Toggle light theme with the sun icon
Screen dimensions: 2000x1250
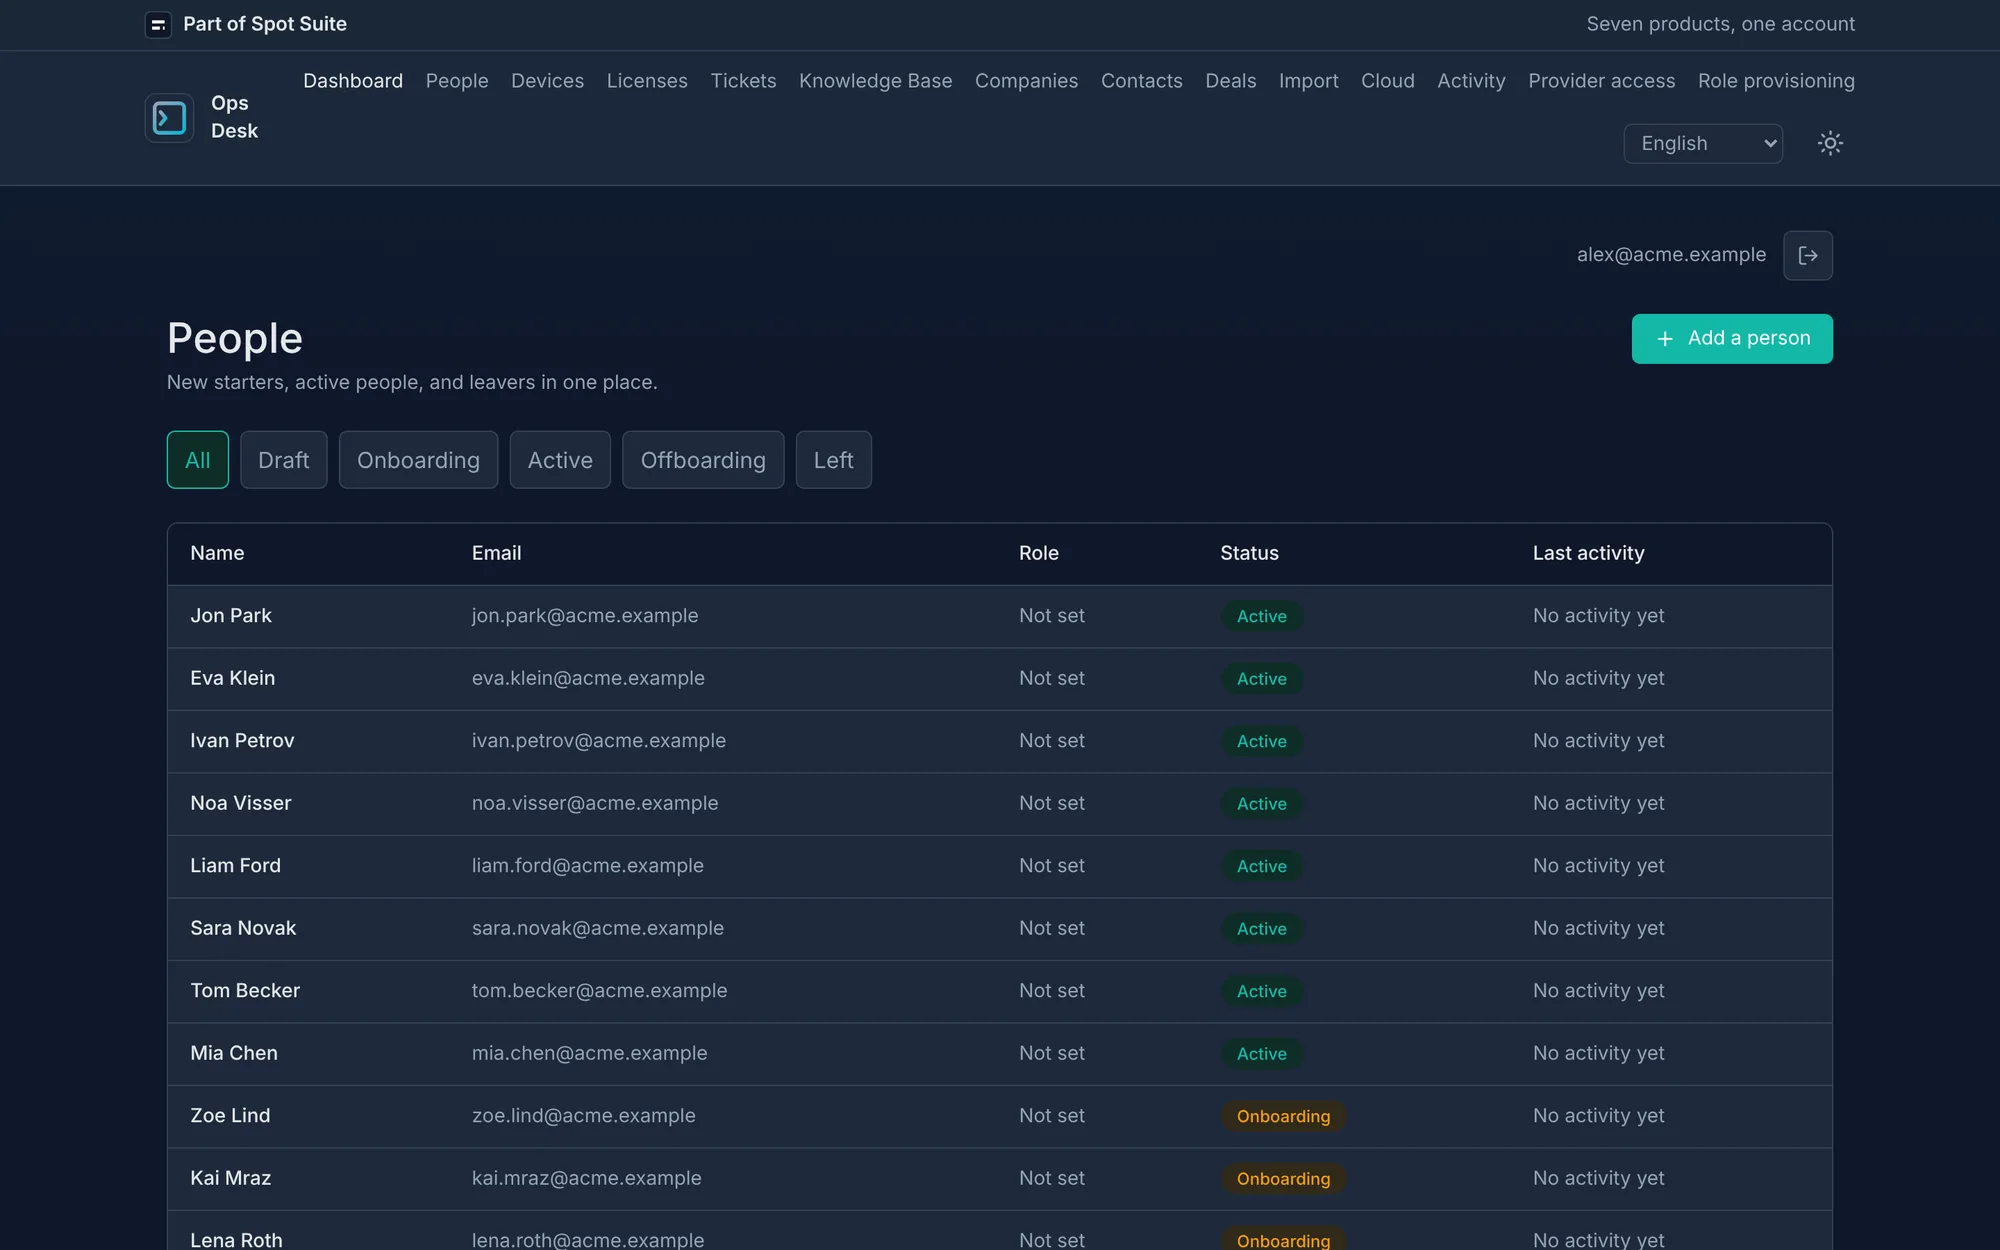[x=1830, y=143]
